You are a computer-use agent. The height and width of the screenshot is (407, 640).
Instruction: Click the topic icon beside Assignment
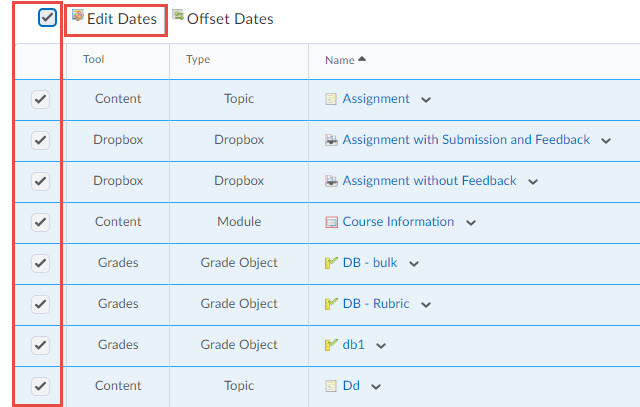point(332,99)
